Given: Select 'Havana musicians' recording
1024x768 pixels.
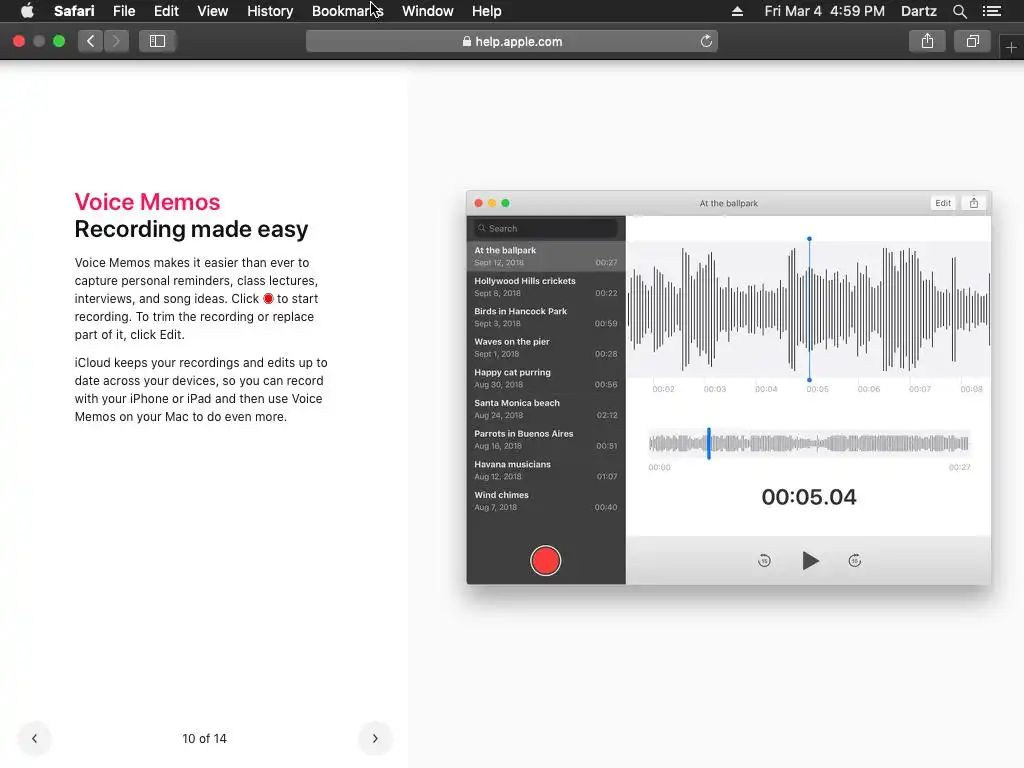Looking at the screenshot, I should 546,470.
